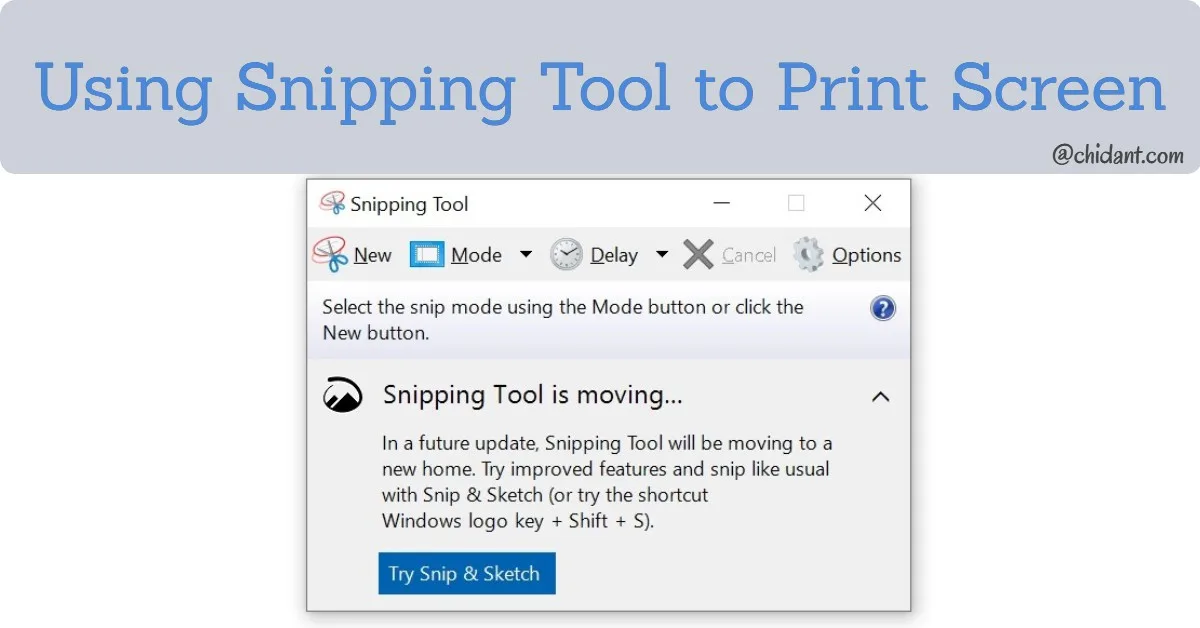Maximize the Snipping Tool window
This screenshot has height=628, width=1200.
(796, 203)
